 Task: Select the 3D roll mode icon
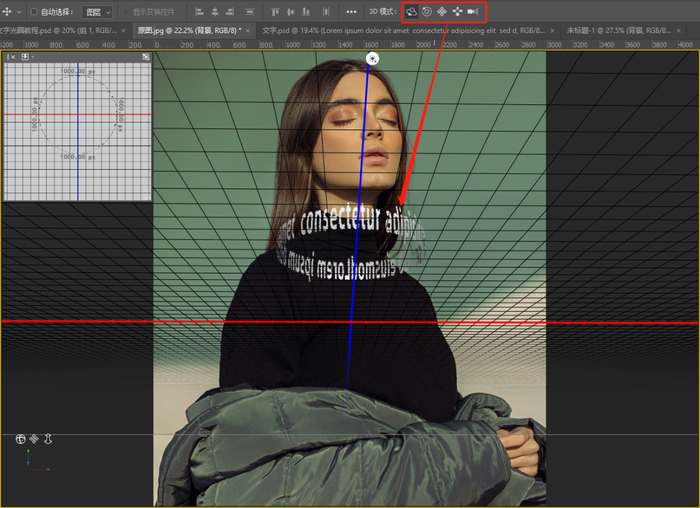pos(426,12)
